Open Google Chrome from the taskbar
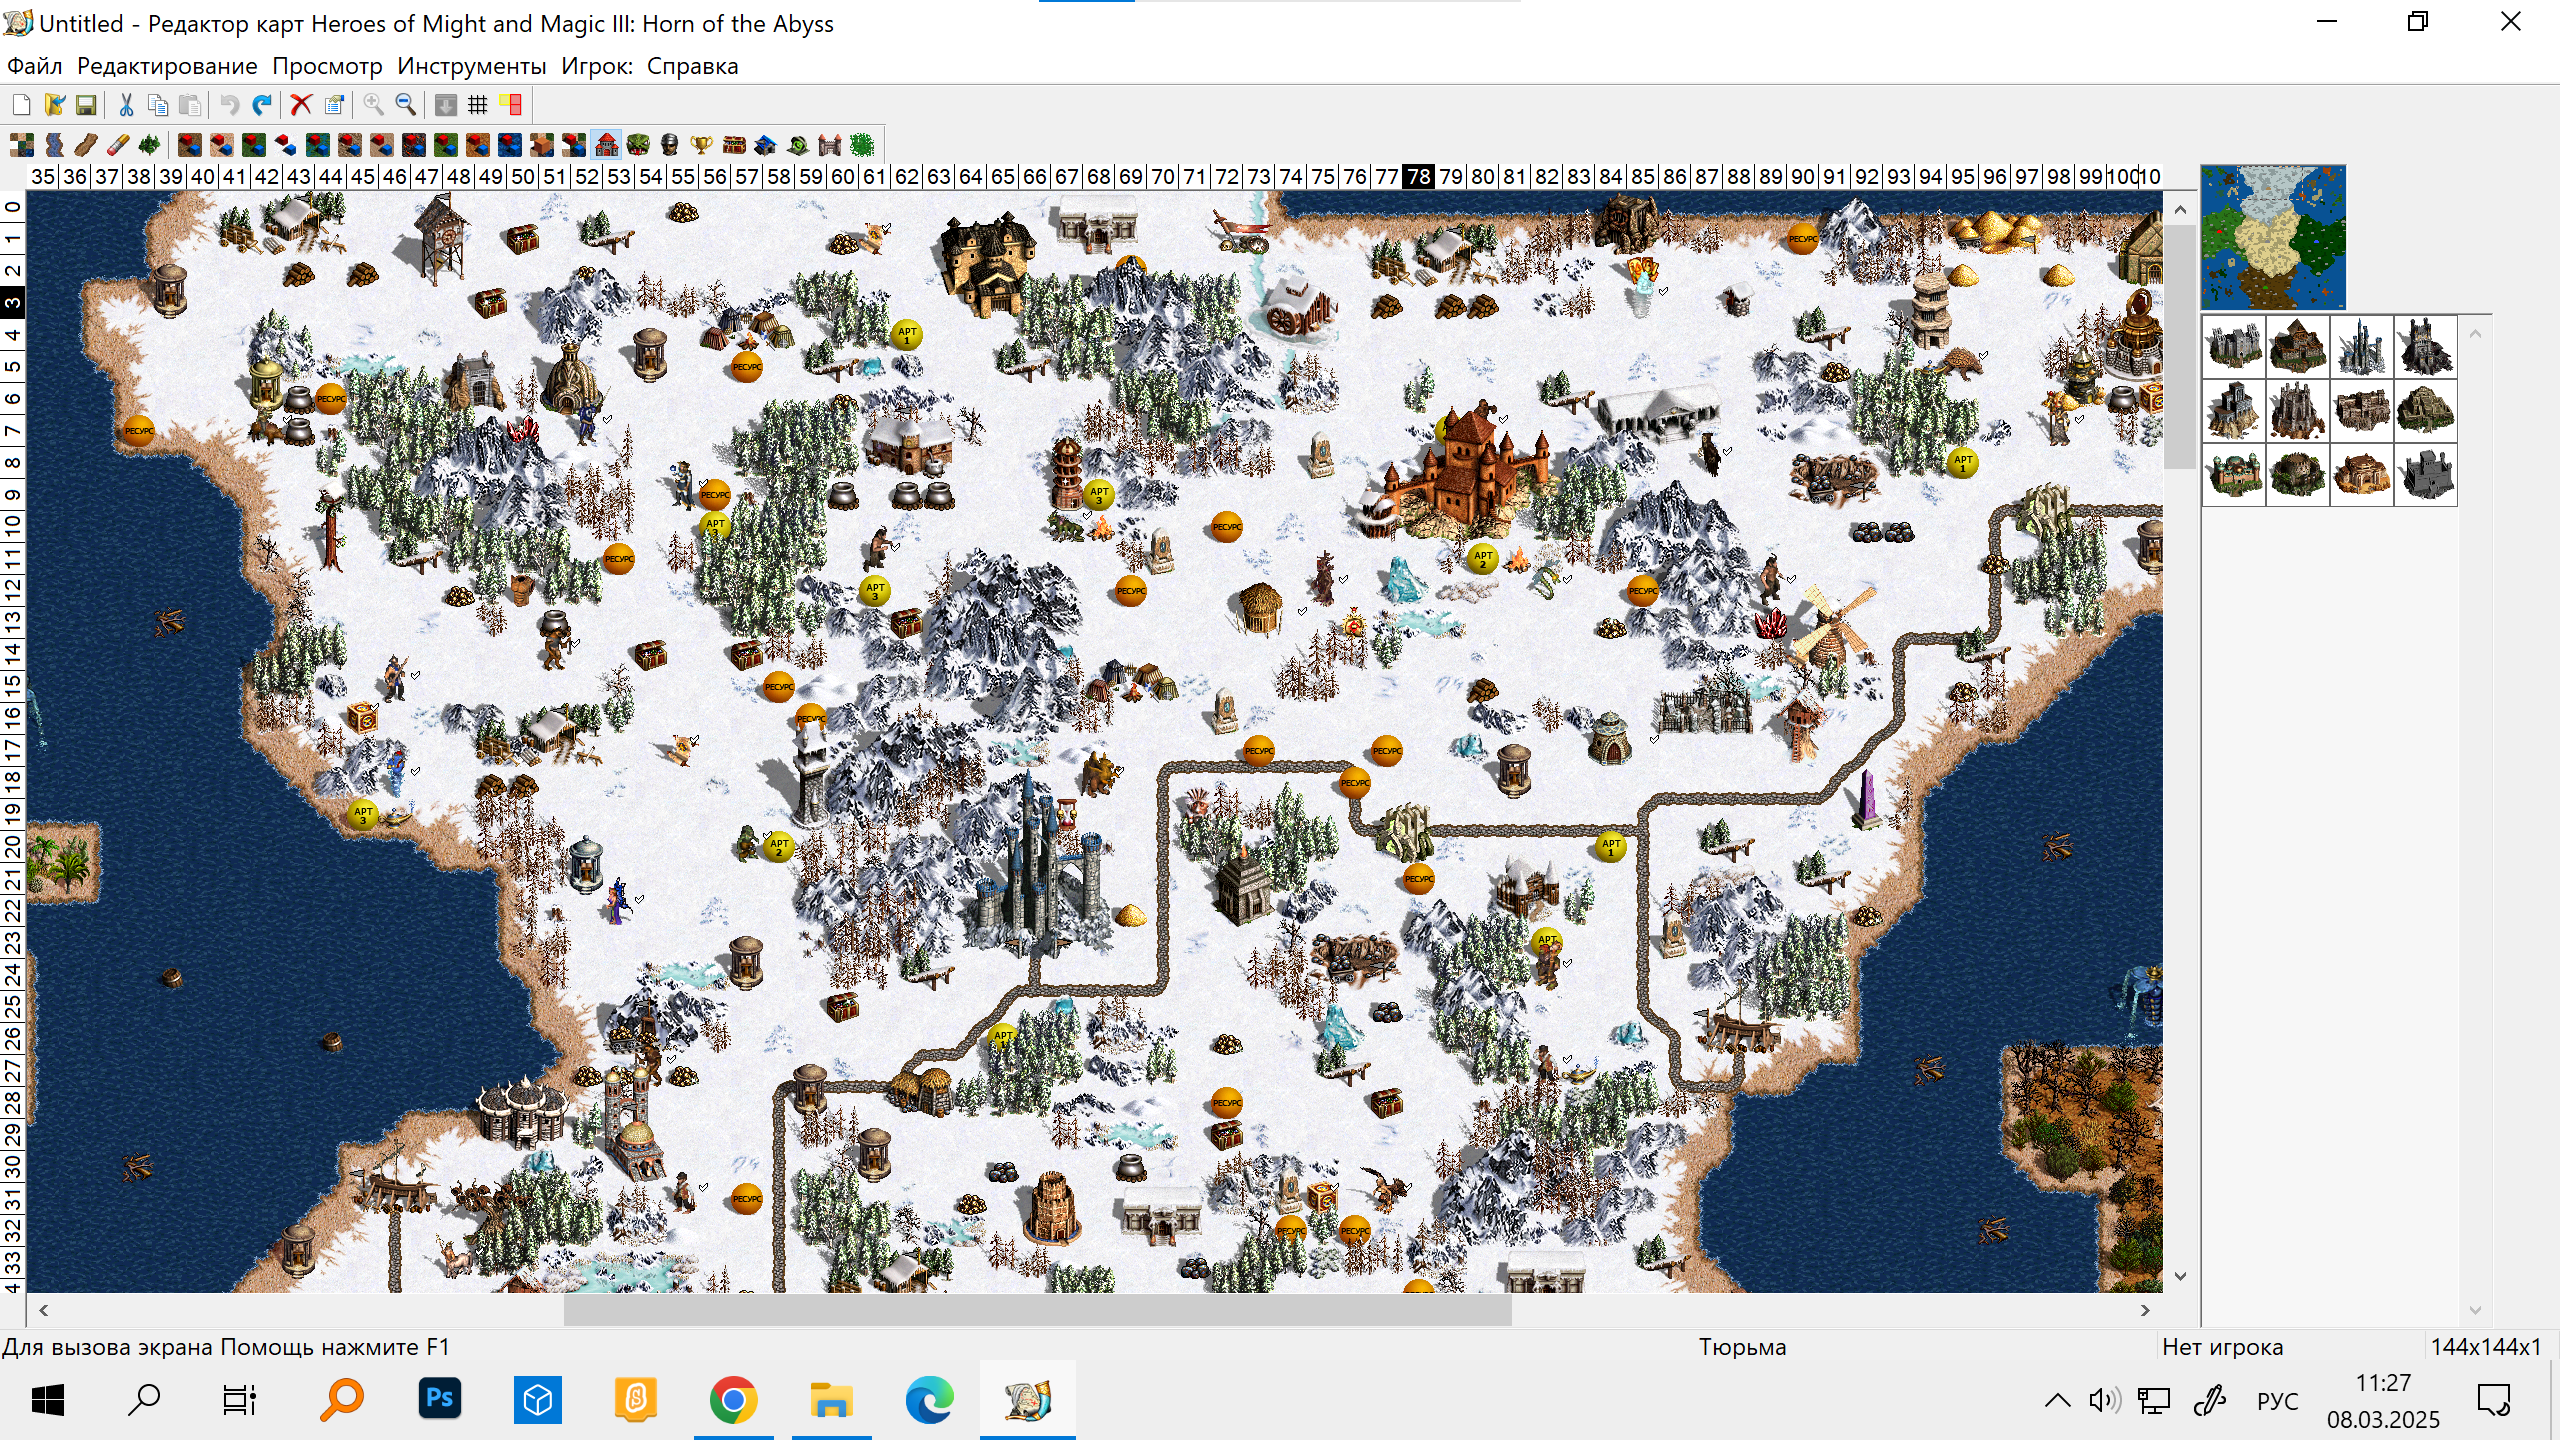2560x1440 pixels. pyautogui.click(x=733, y=1400)
